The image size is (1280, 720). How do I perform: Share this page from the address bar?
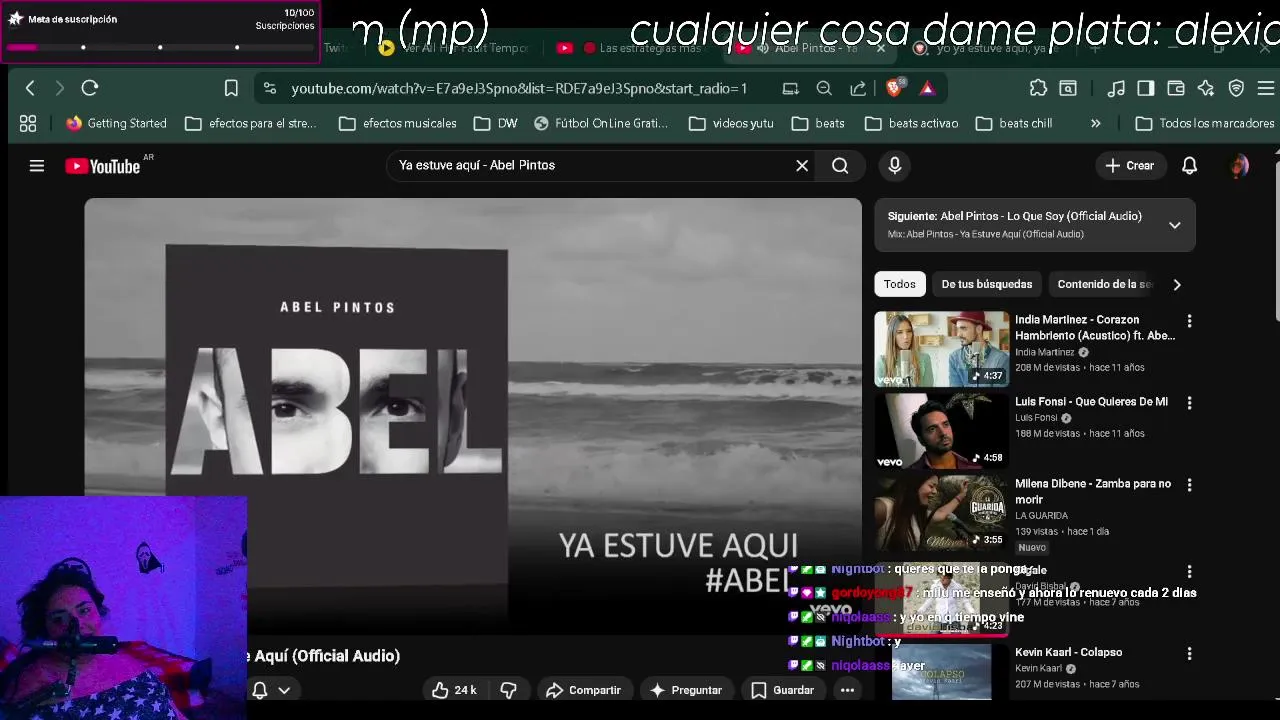pos(858,88)
